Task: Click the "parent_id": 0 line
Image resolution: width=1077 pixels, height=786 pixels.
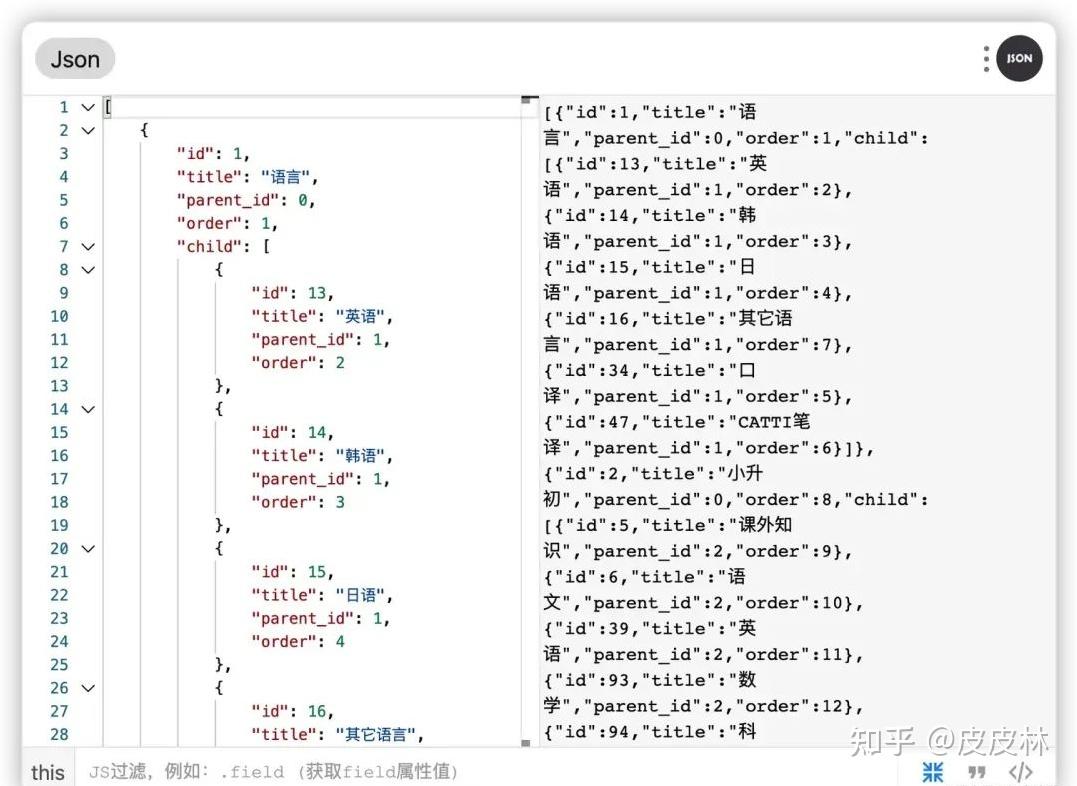Action: [246, 201]
